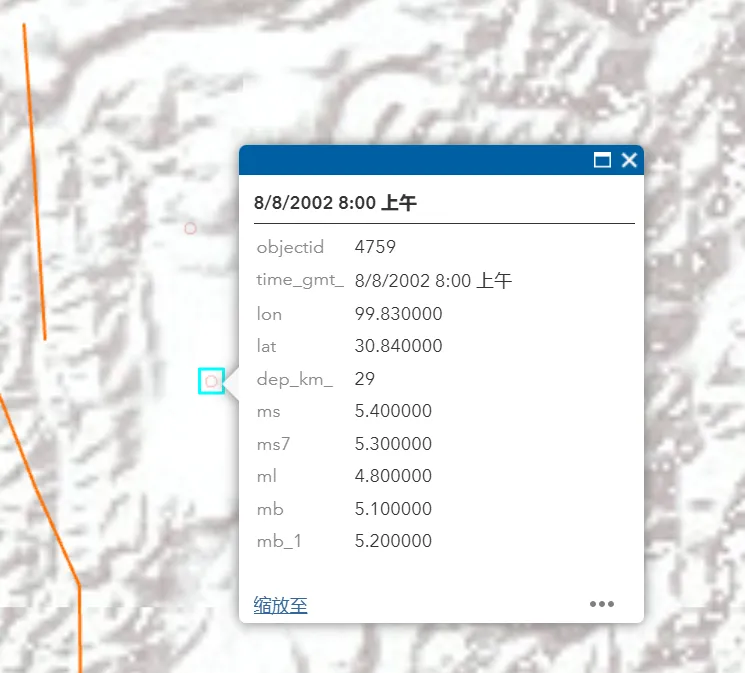745x673 pixels.
Task: Select the mb_1 value 5.200000
Action: (x=393, y=541)
